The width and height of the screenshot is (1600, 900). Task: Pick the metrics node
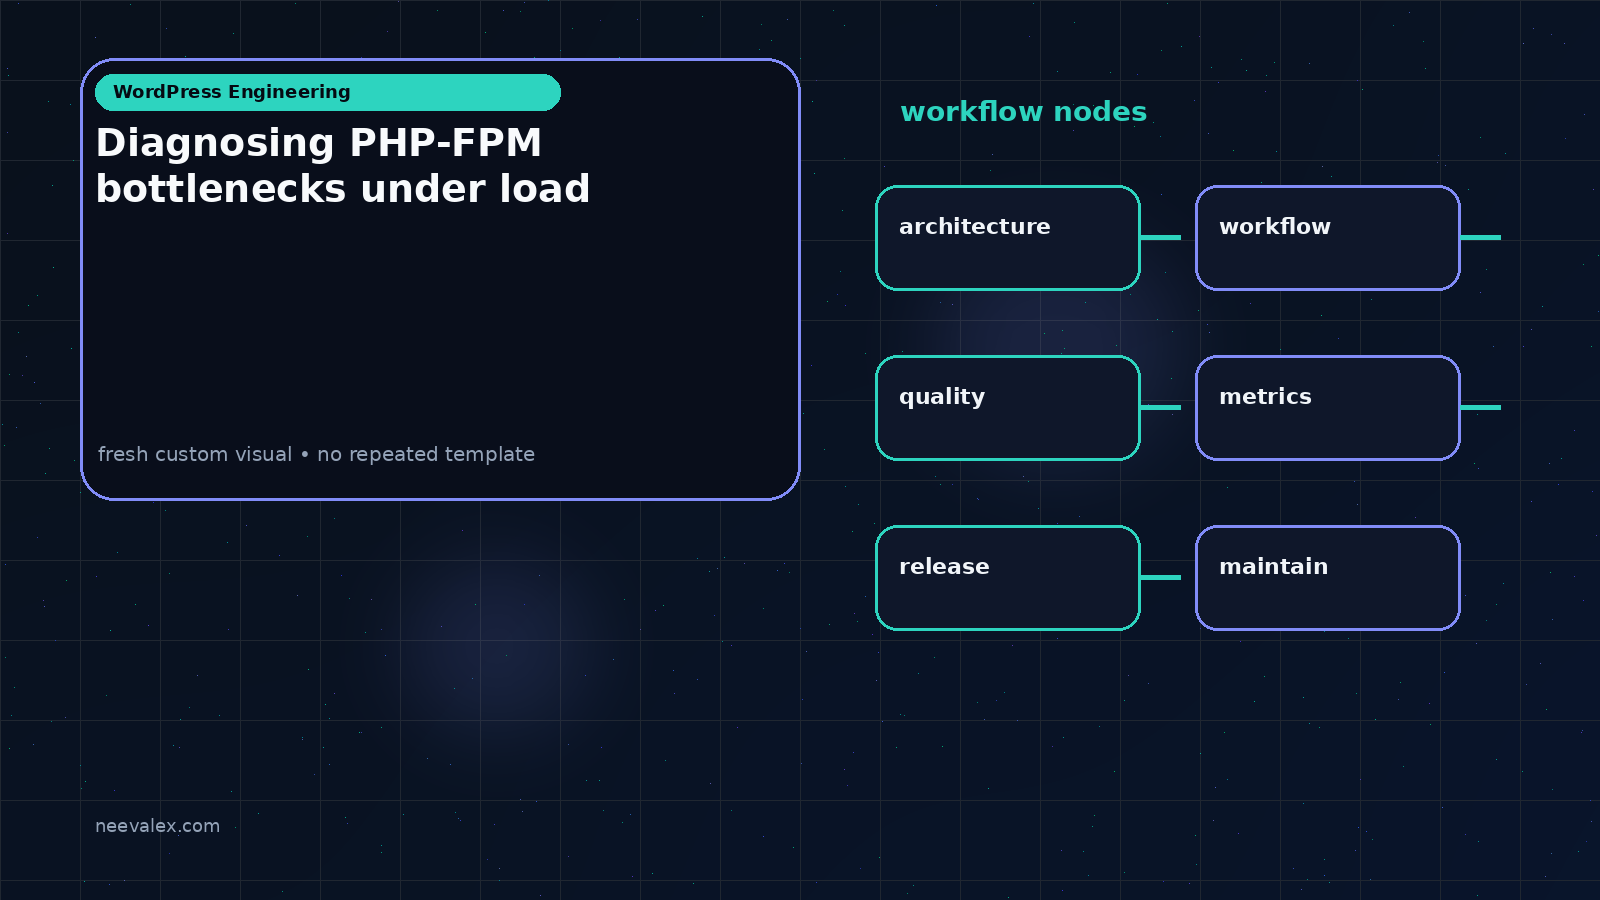(x=1328, y=408)
